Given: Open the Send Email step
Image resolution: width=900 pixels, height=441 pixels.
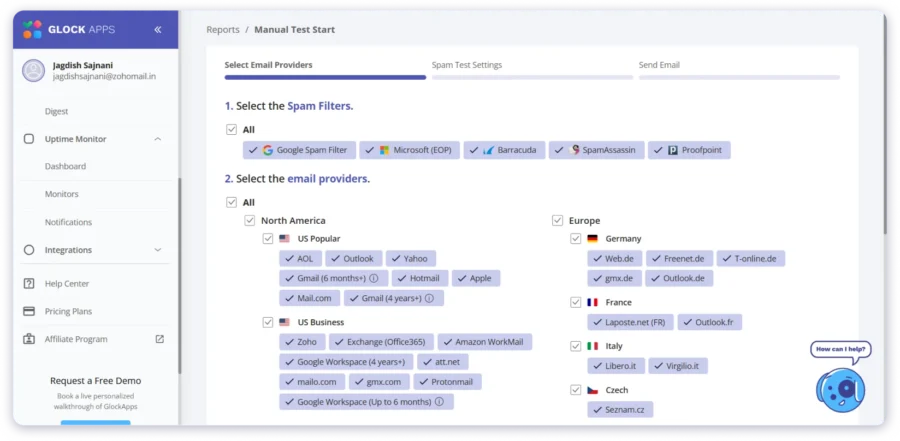Looking at the screenshot, I should [x=659, y=65].
